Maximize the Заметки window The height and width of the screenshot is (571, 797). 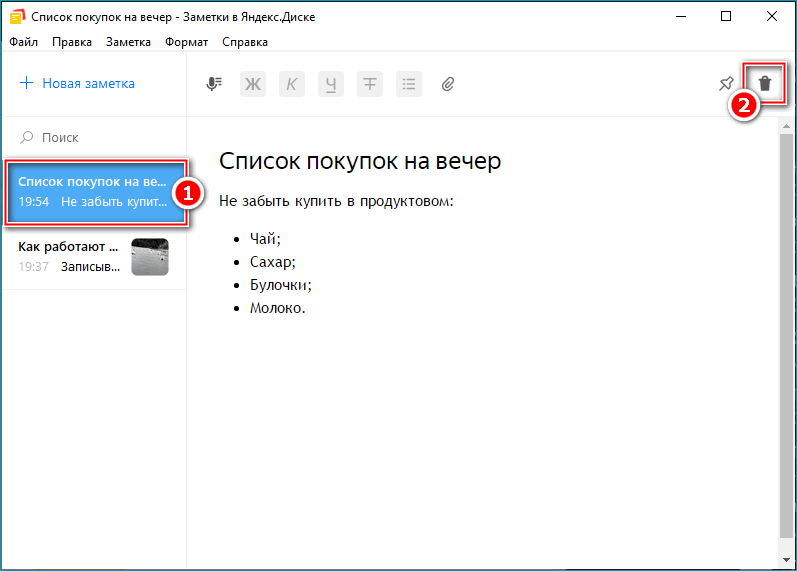pos(726,16)
